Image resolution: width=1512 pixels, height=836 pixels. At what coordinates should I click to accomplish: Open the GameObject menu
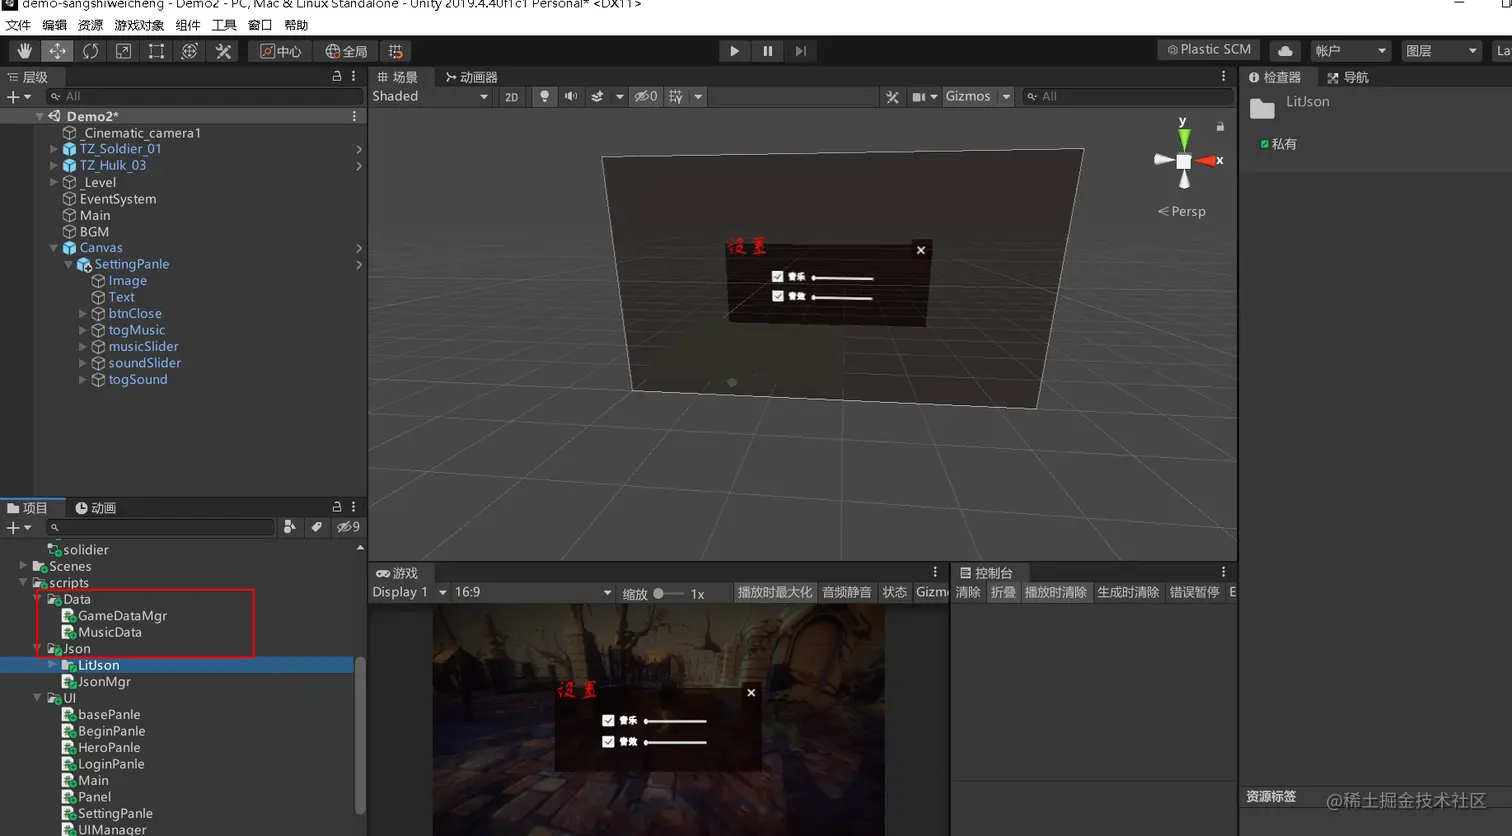(139, 25)
